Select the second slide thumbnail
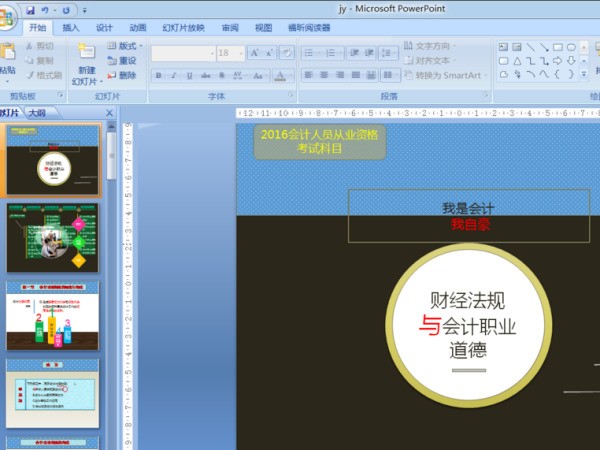600x450 pixels. pyautogui.click(x=53, y=238)
